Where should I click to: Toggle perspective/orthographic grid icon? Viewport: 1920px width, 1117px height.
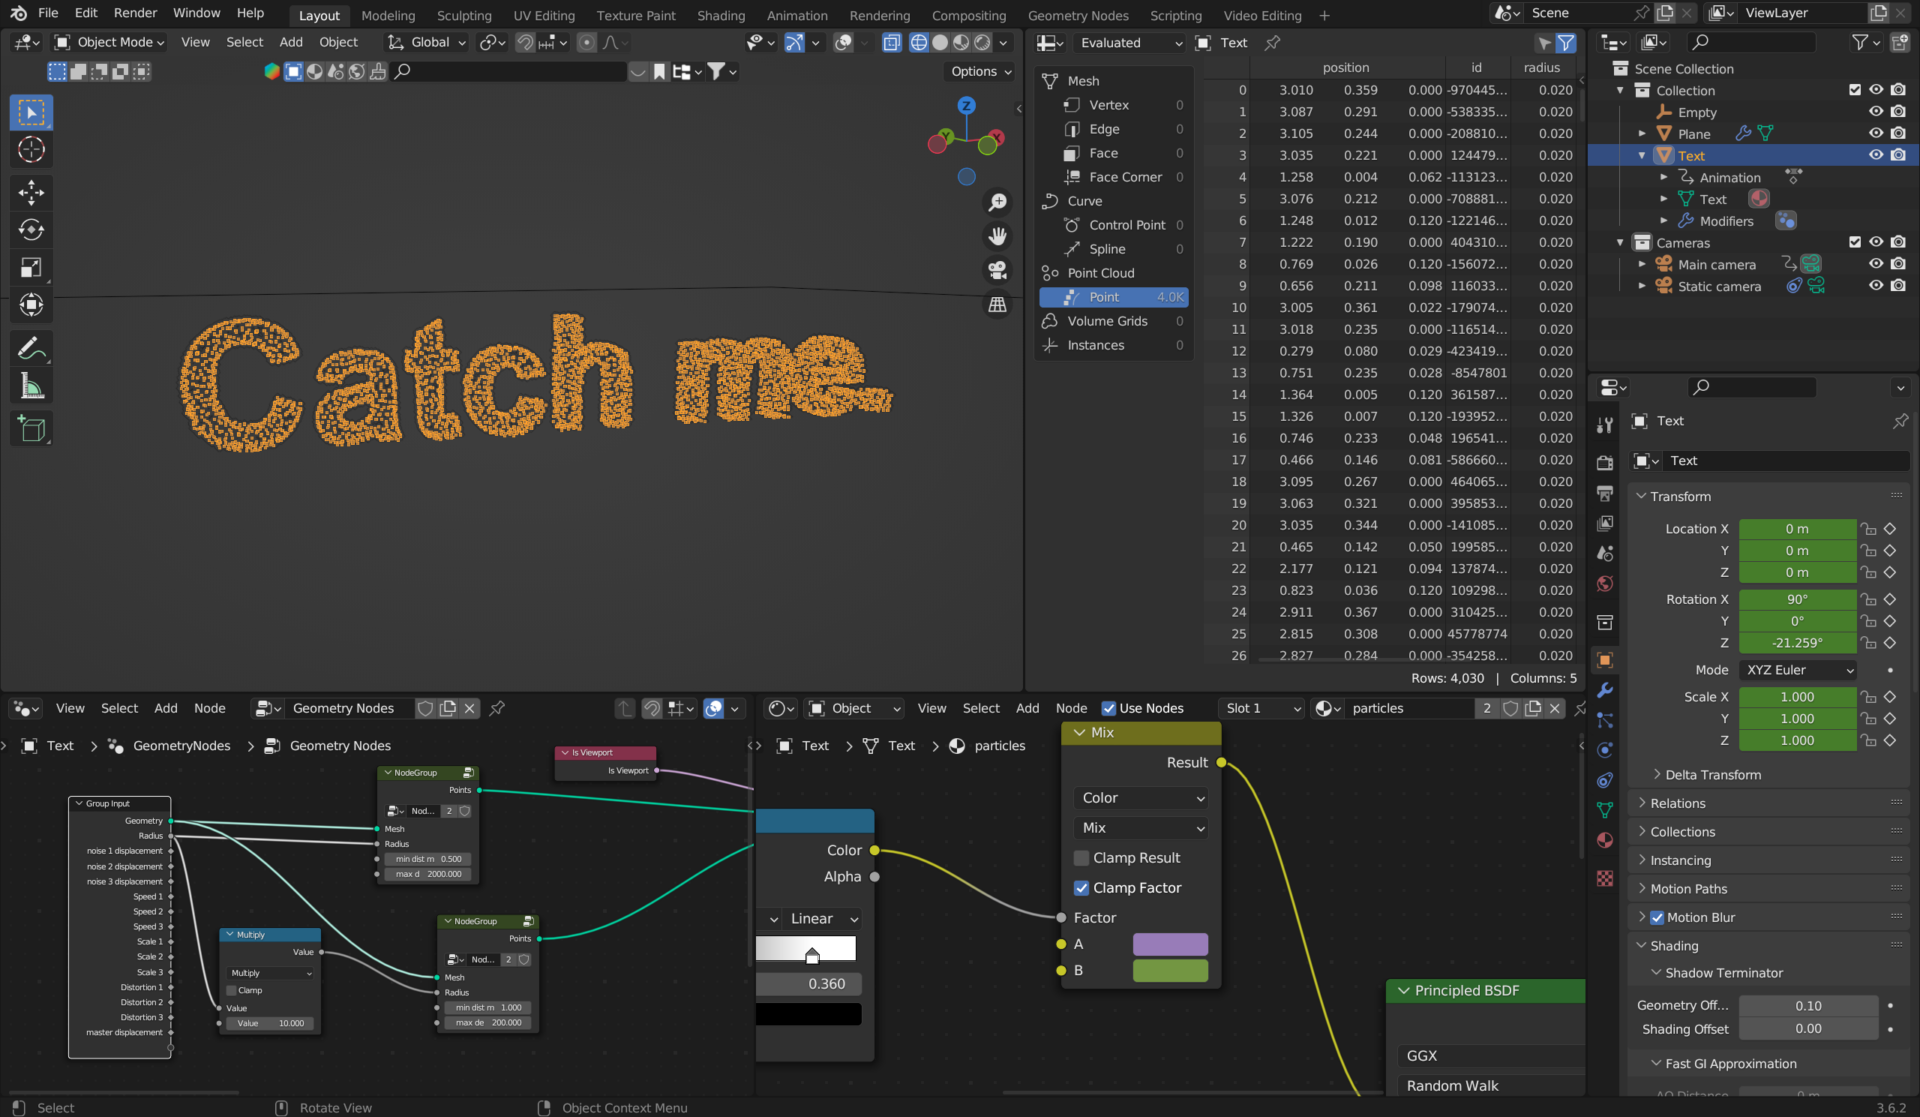[x=997, y=305]
